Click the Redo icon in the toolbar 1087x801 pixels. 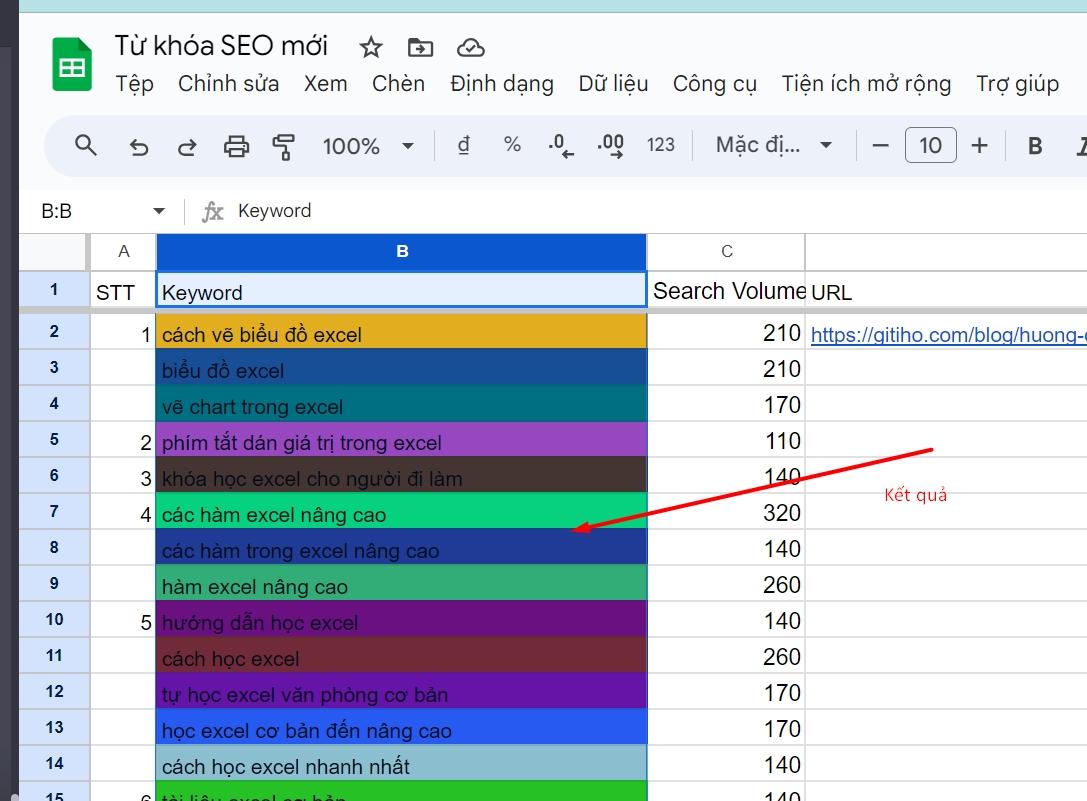[x=187, y=146]
